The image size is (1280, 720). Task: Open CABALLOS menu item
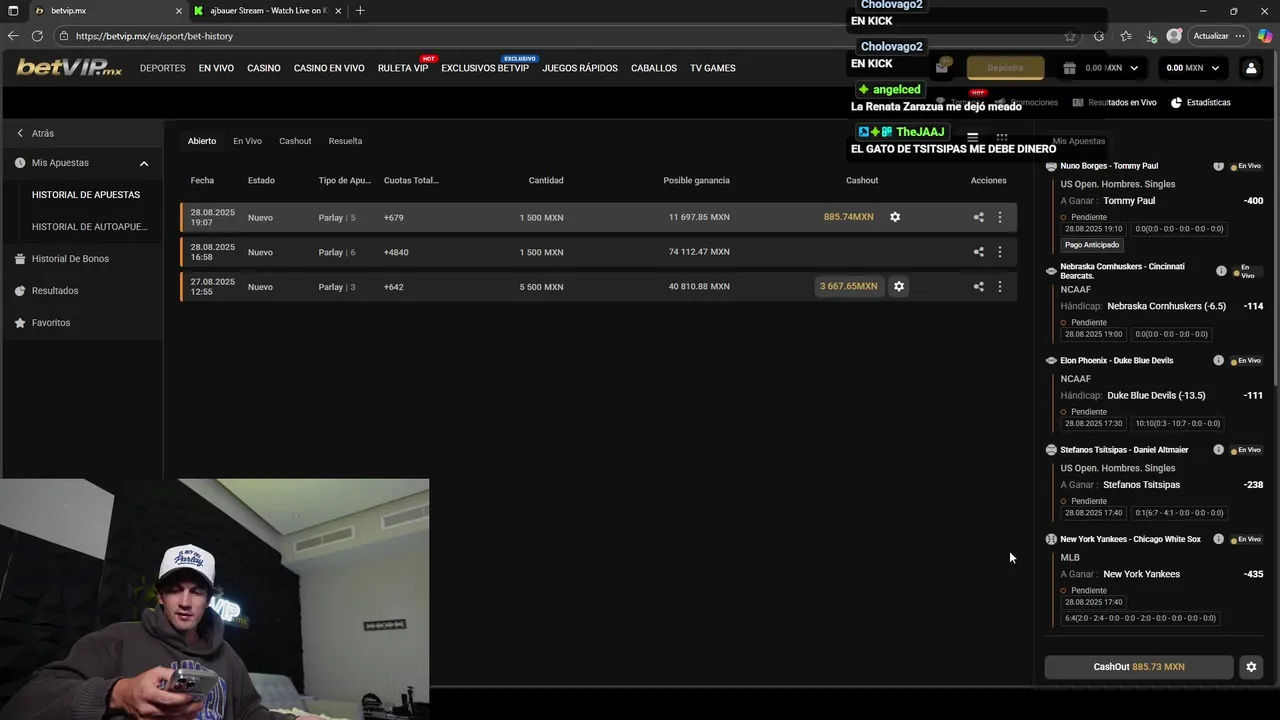pos(654,68)
